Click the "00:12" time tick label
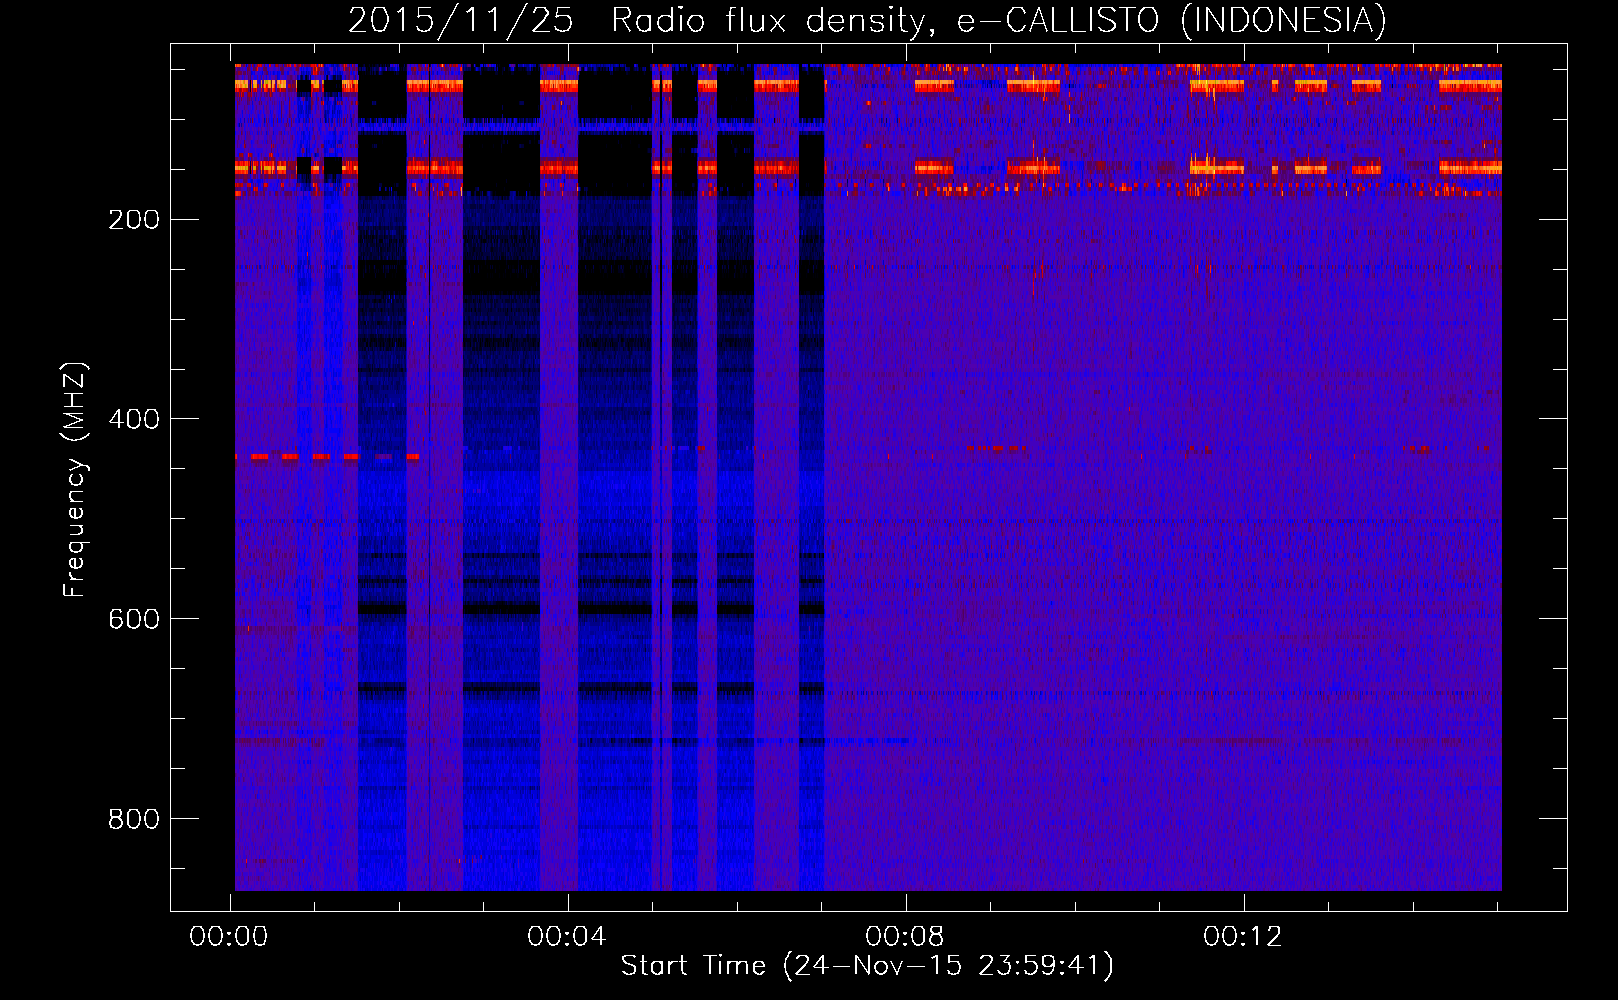1618x1000 pixels. pos(1243,937)
